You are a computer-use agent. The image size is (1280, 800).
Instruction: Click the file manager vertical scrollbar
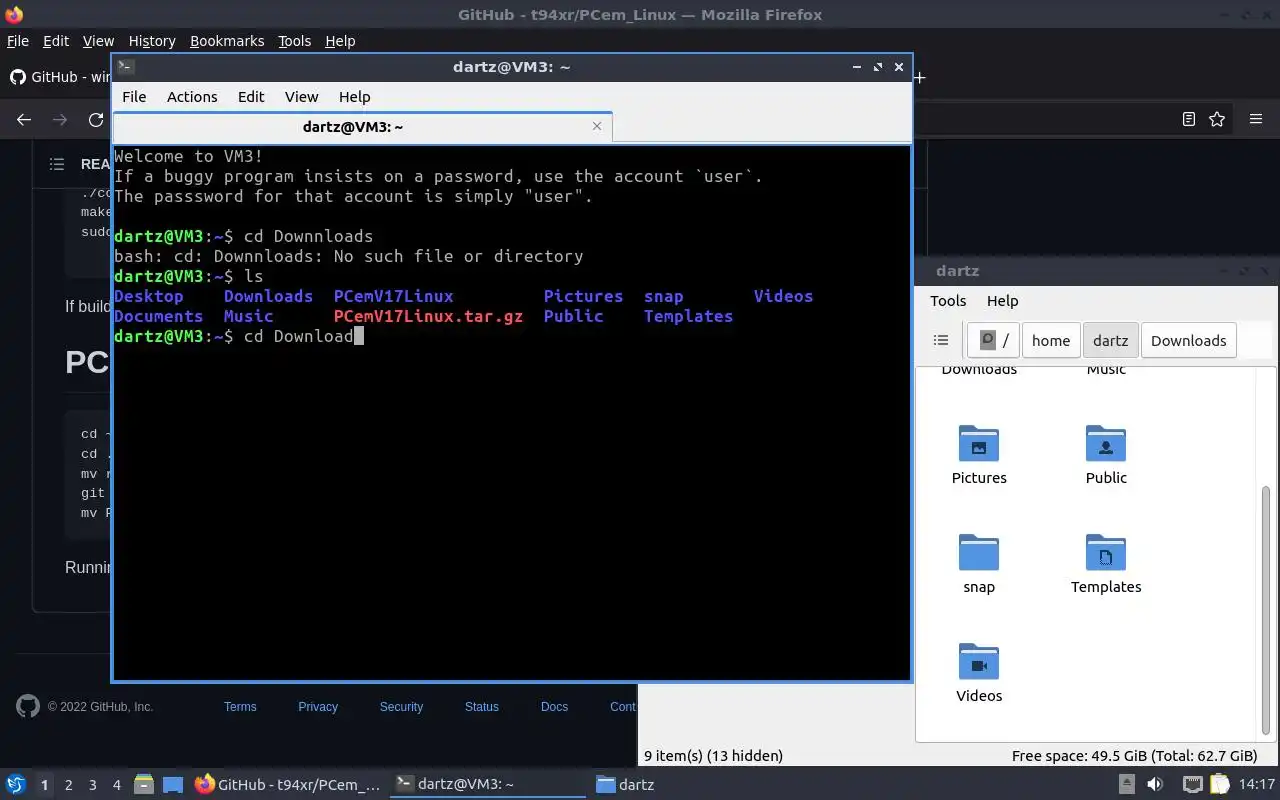[1266, 610]
